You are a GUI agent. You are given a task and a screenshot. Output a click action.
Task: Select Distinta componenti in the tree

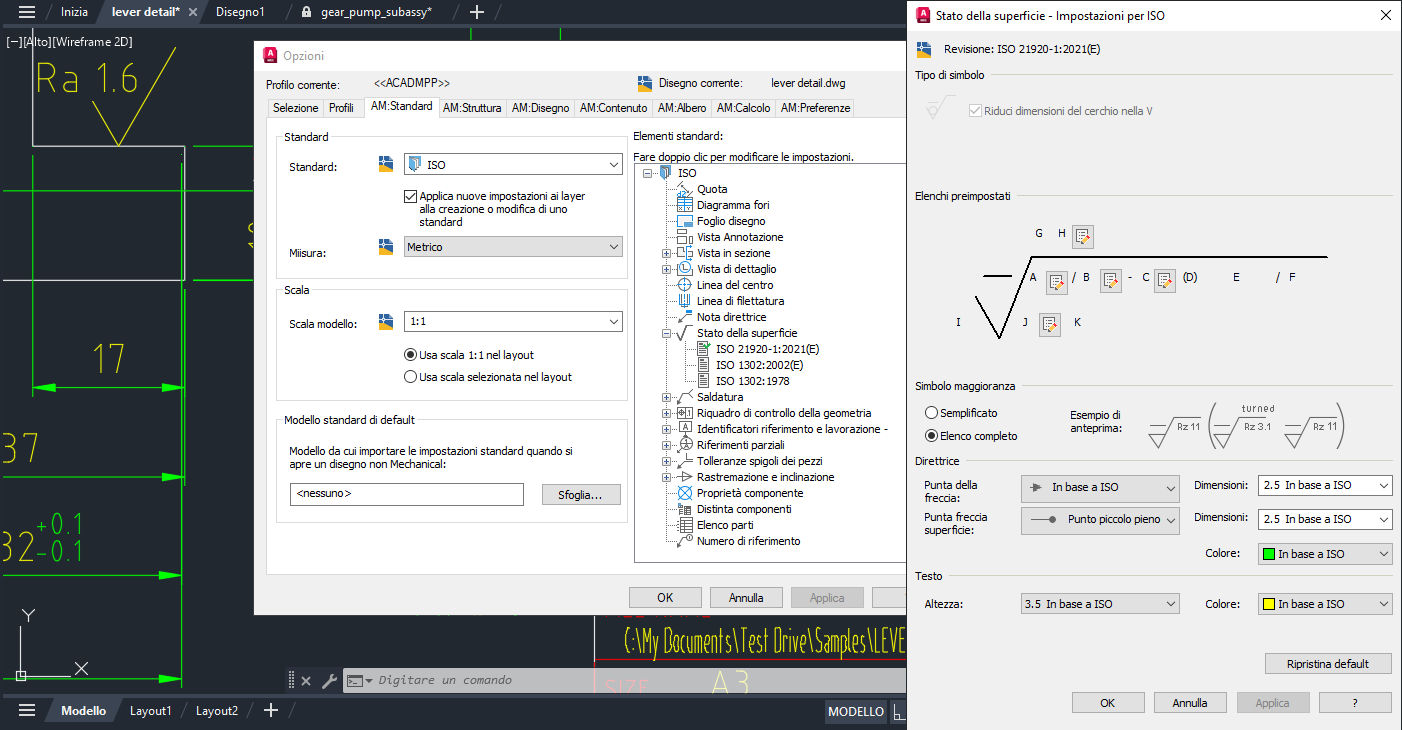(x=744, y=509)
